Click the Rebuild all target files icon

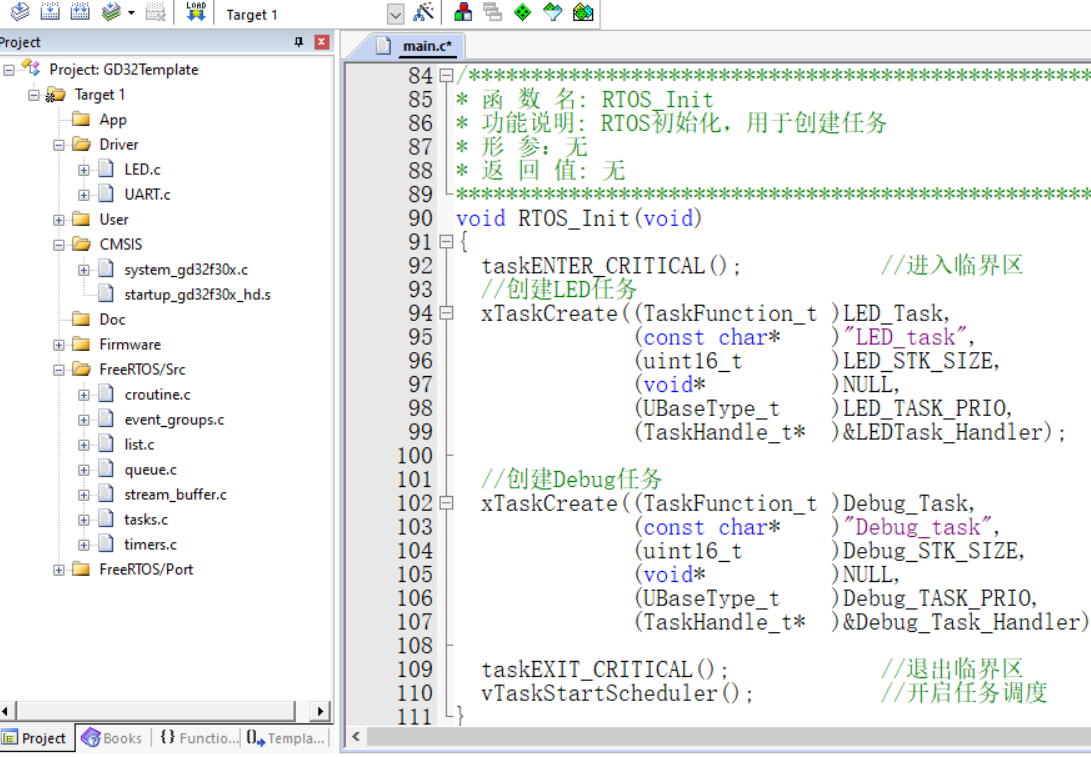click(x=80, y=12)
